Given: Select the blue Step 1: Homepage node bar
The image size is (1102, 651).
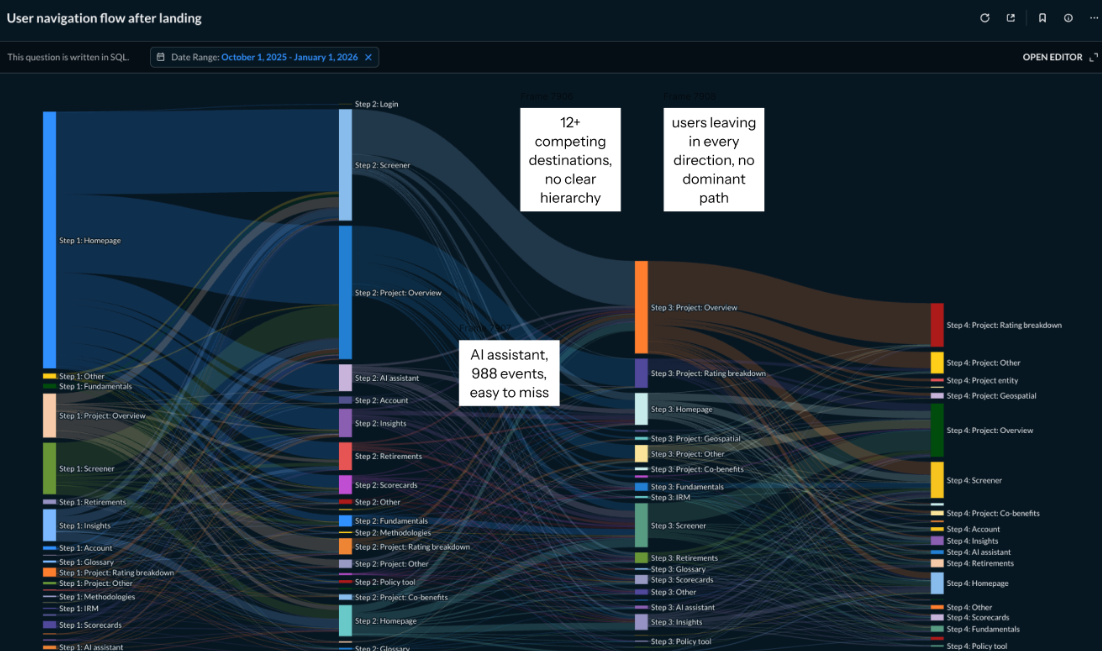Looking at the screenshot, I should click(x=49, y=240).
